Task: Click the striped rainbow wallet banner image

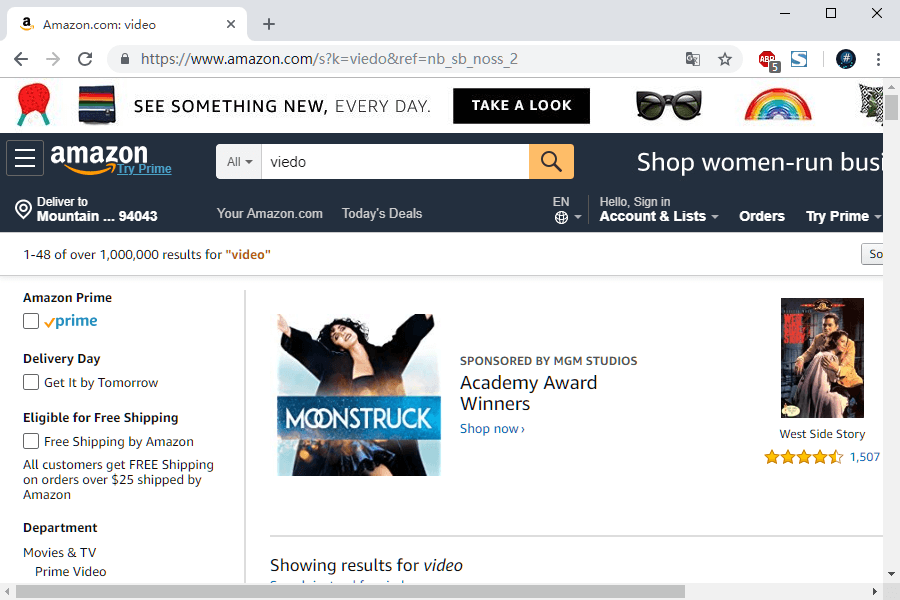Action: tap(97, 105)
